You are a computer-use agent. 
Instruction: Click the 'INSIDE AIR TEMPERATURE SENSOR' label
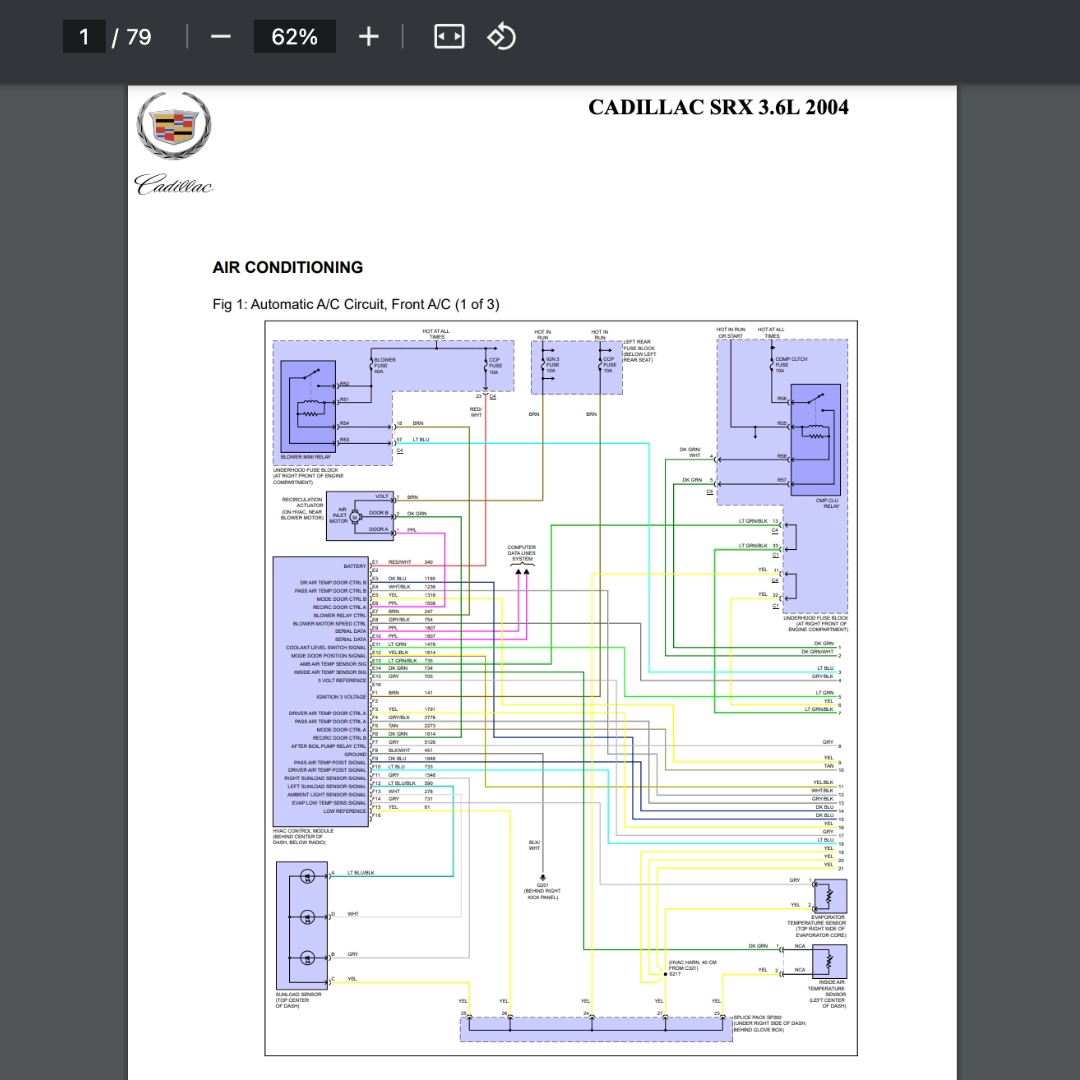[827, 995]
